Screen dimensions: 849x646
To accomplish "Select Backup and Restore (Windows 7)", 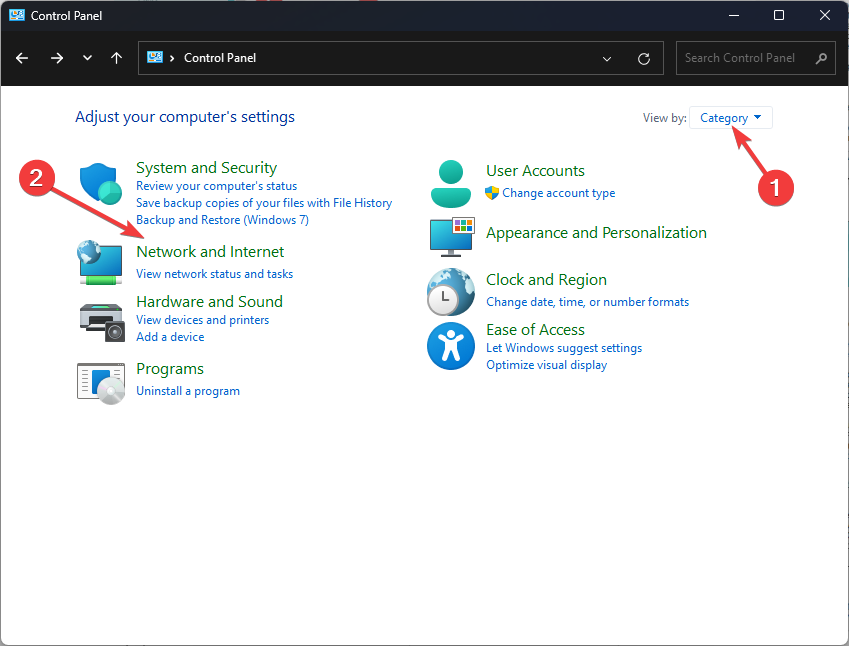I will (x=222, y=219).
